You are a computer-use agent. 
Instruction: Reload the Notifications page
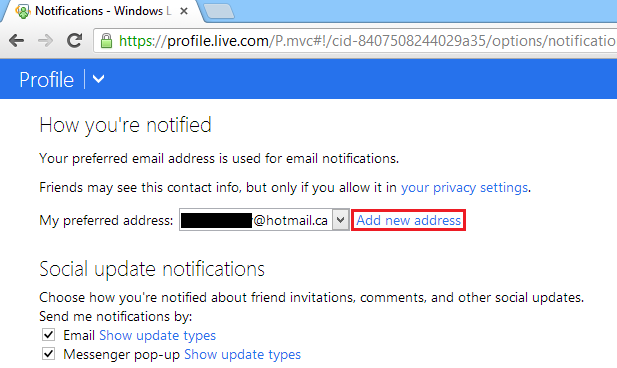pyautogui.click(x=74, y=40)
